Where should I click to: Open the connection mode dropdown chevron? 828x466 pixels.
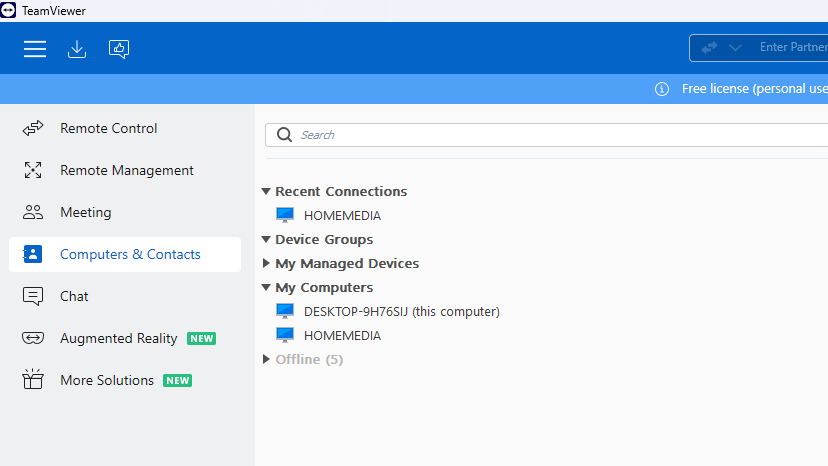(x=736, y=48)
